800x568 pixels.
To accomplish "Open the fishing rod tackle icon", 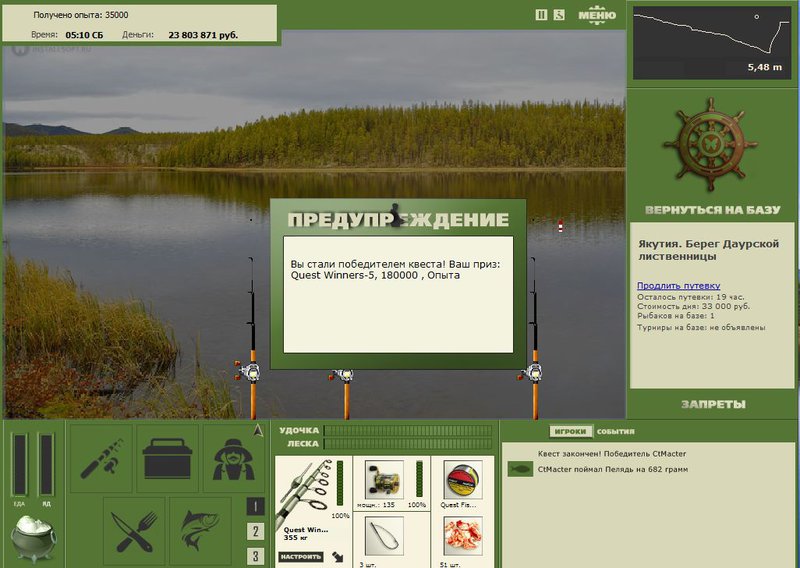I will (101, 458).
